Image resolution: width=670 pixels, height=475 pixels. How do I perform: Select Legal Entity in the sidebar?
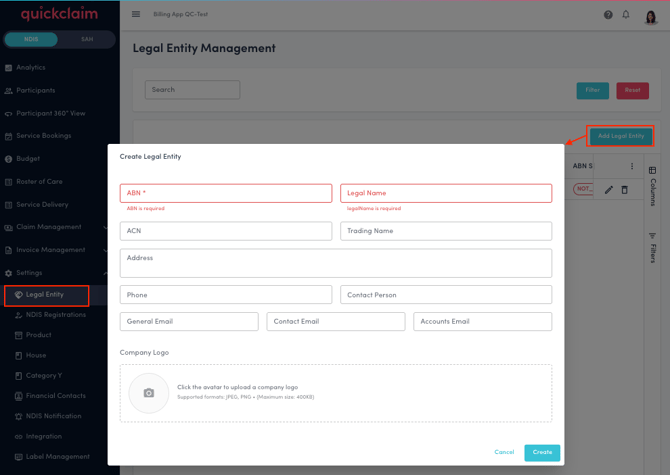coord(45,295)
